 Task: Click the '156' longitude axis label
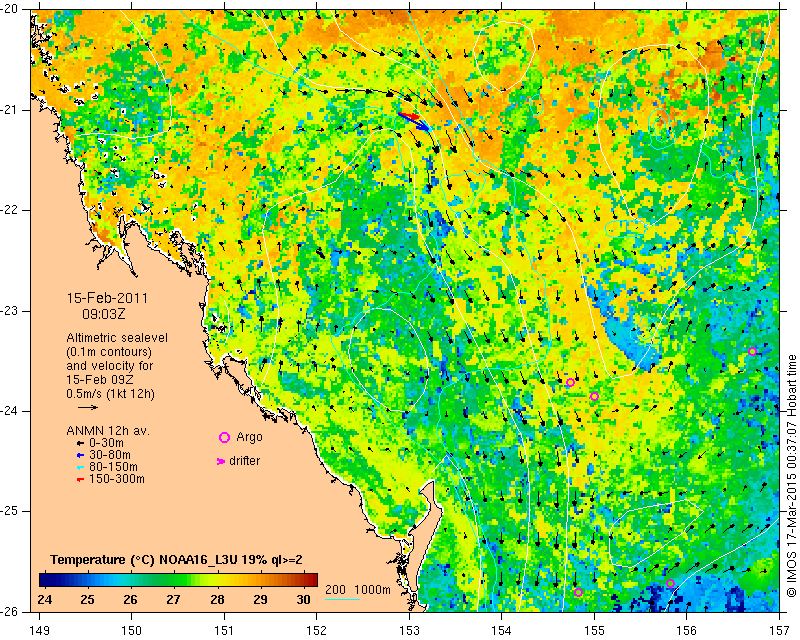687,631
